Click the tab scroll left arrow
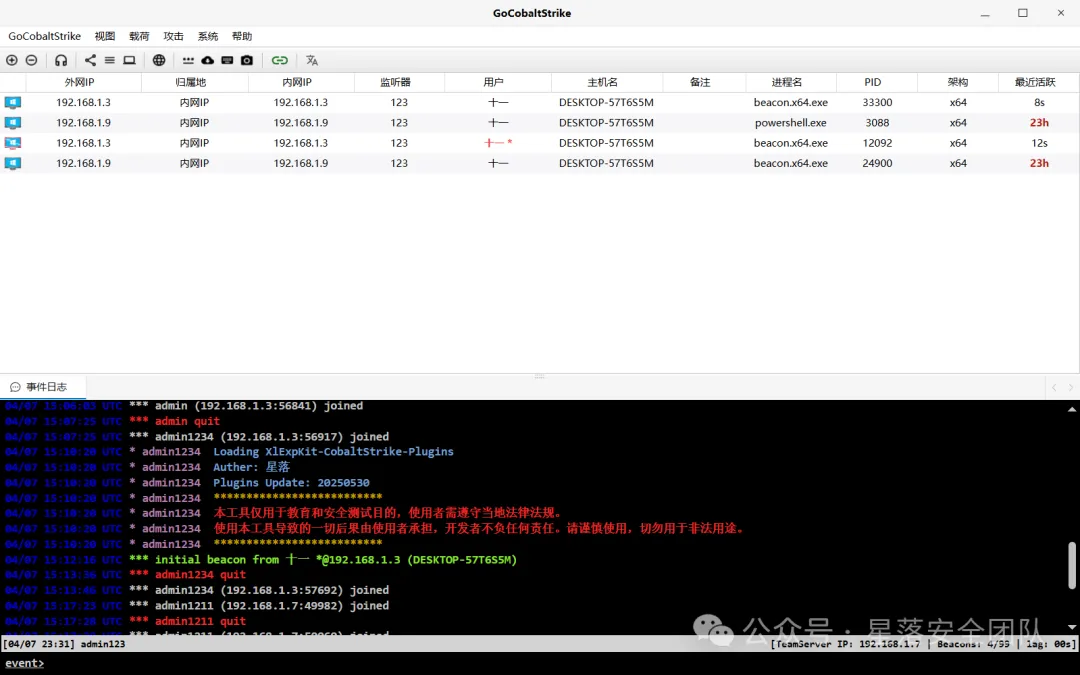 click(x=1054, y=388)
